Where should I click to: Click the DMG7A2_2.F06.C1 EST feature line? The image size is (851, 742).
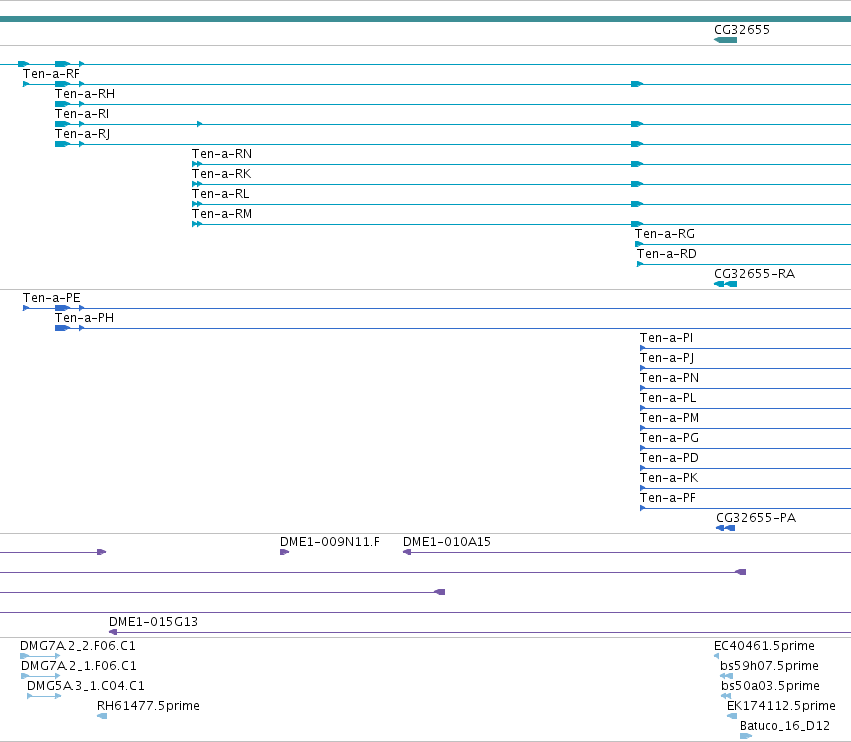(x=40, y=656)
